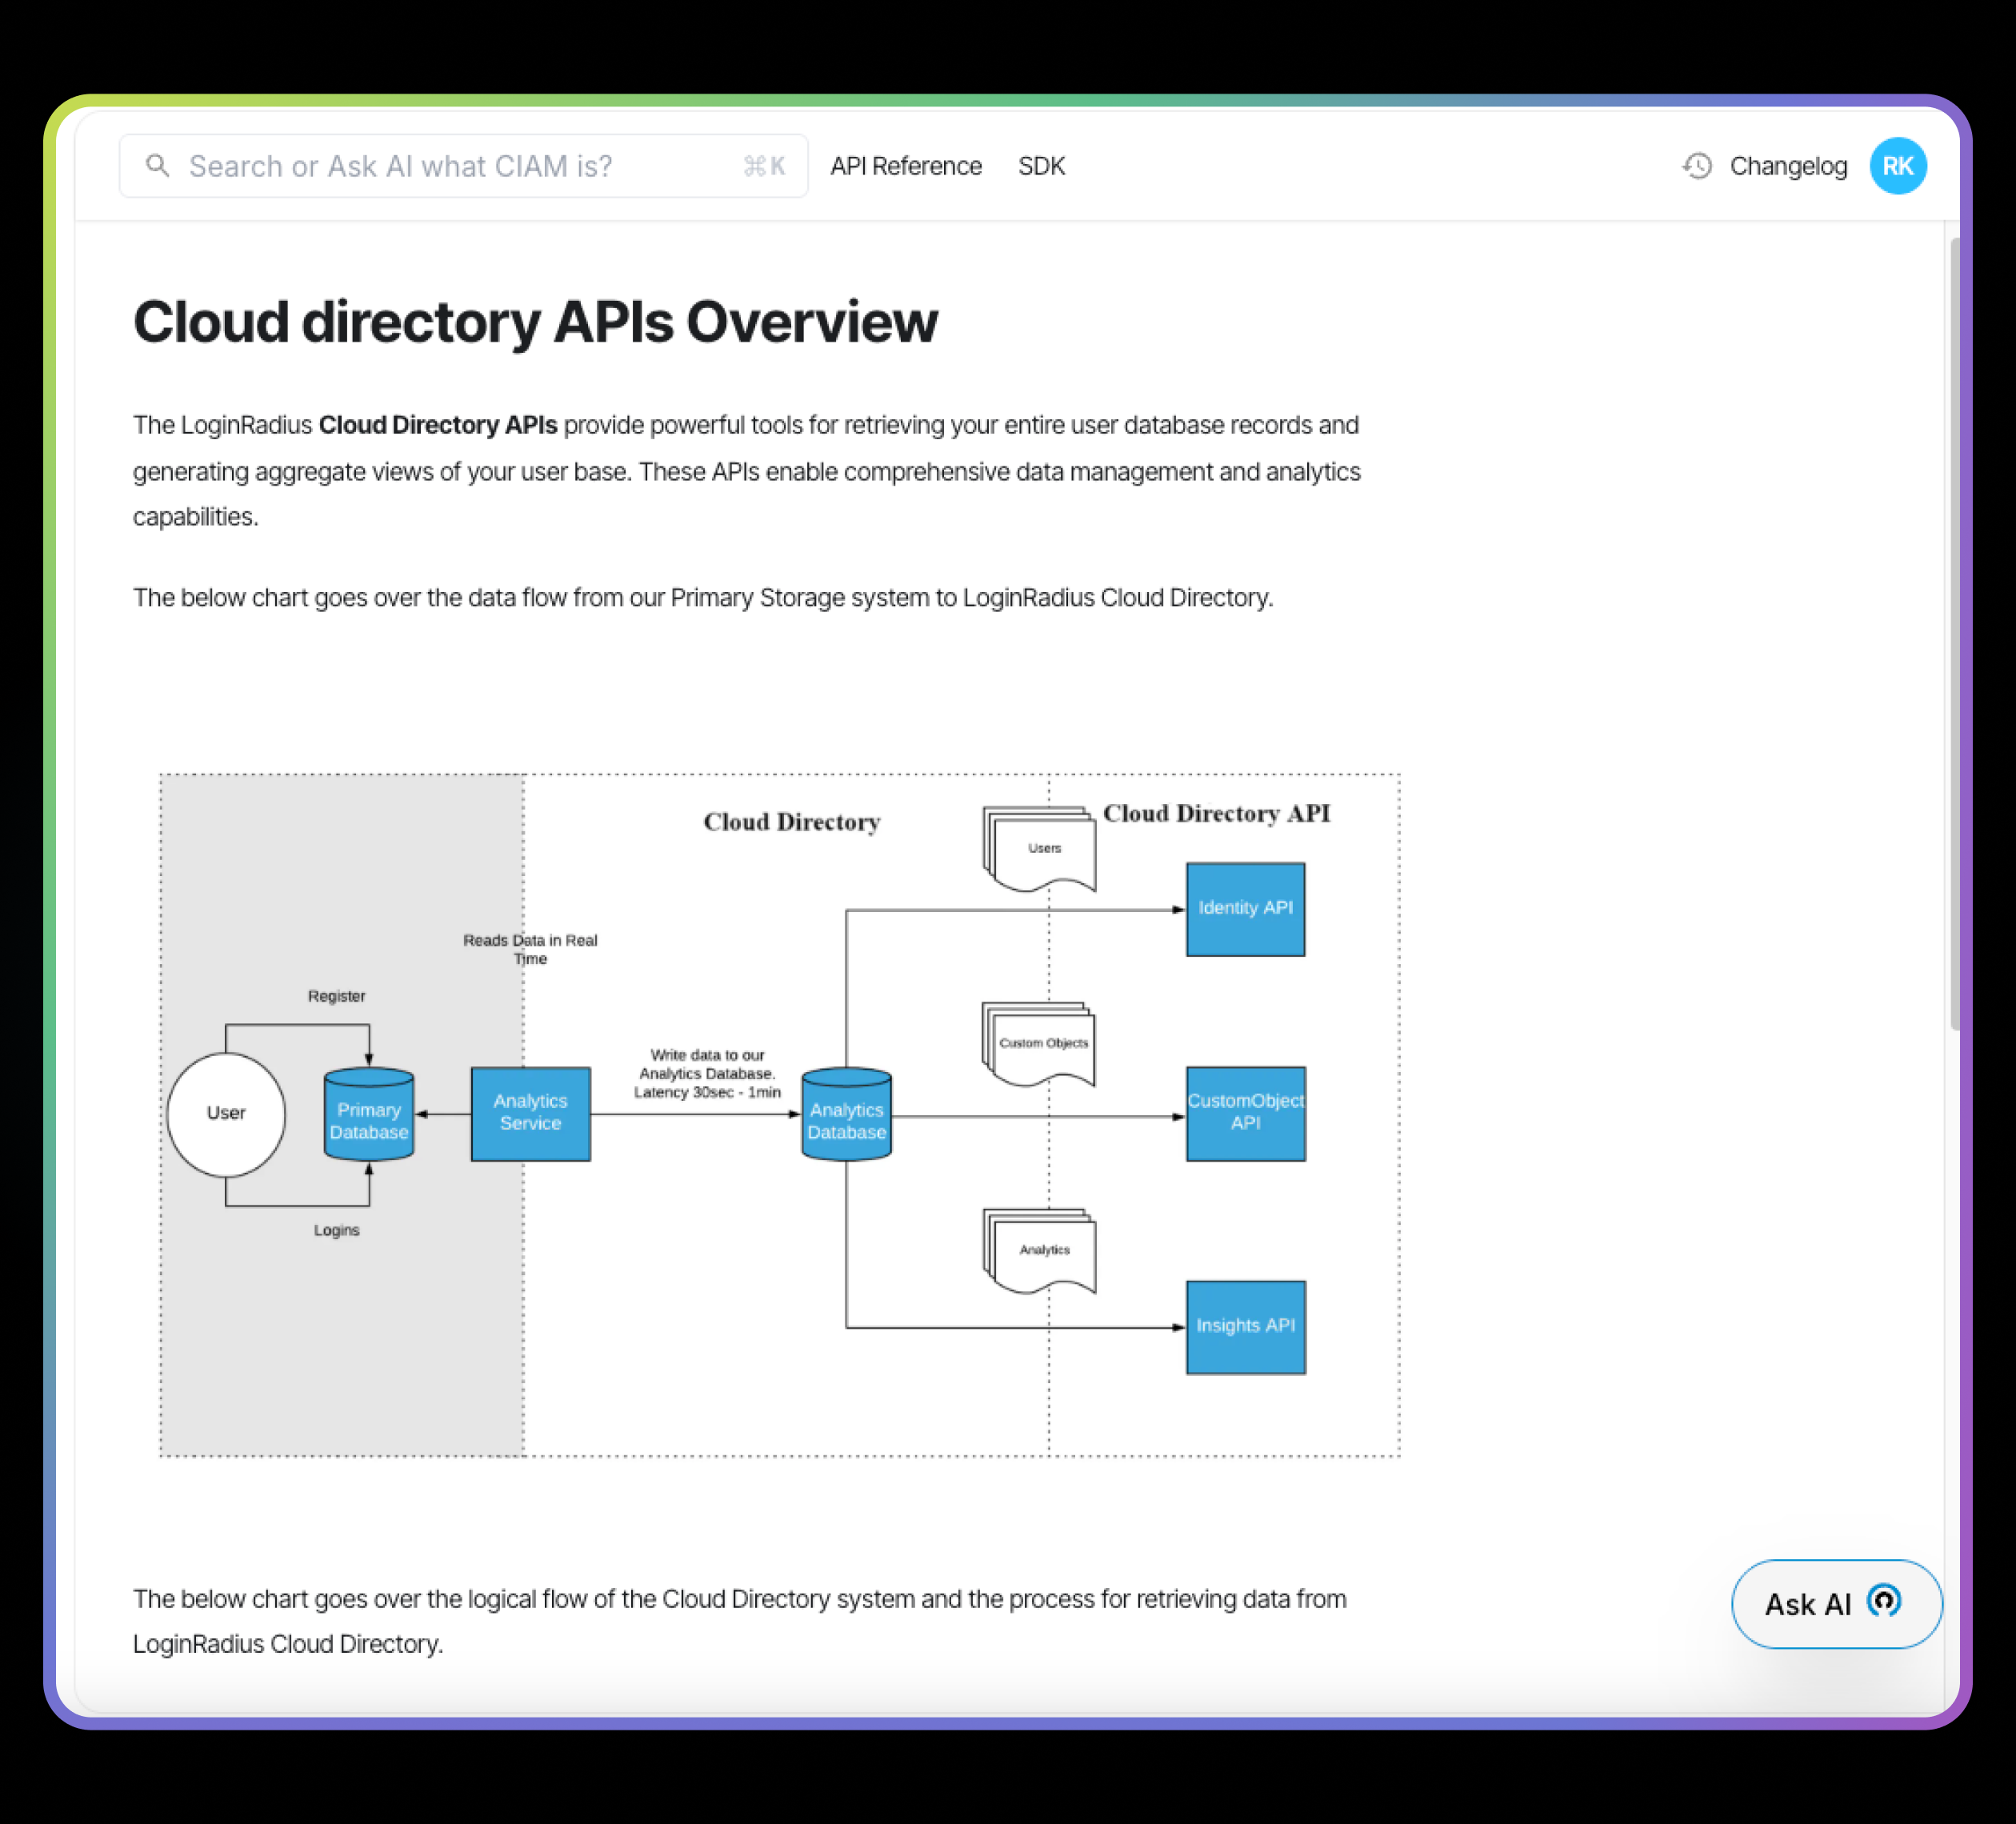
Task: Click the Changelog clock icon
Action: pyautogui.click(x=1697, y=166)
